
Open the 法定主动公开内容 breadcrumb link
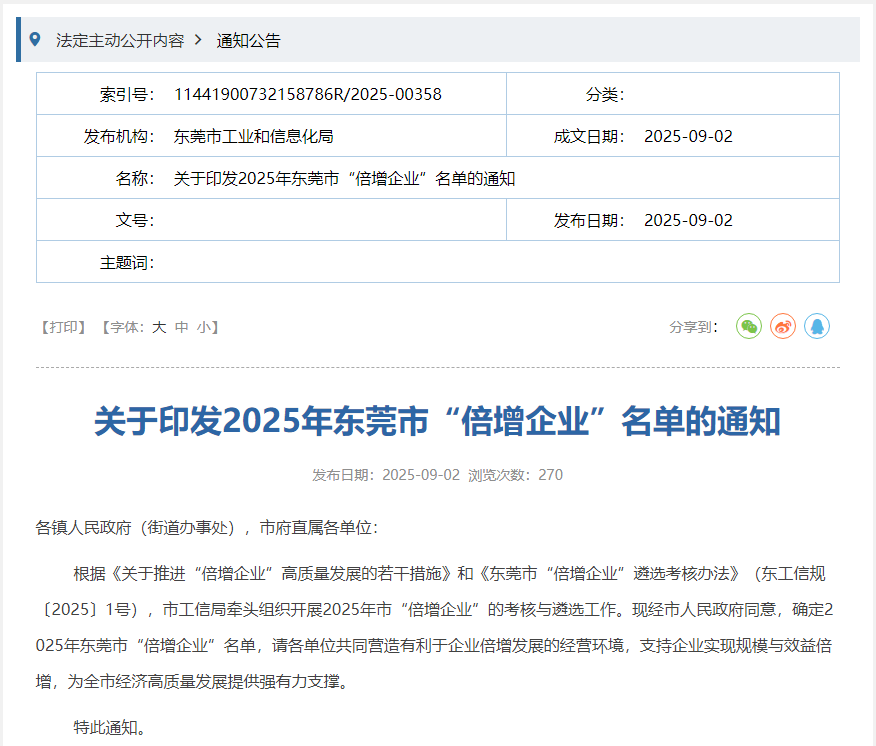coord(120,41)
